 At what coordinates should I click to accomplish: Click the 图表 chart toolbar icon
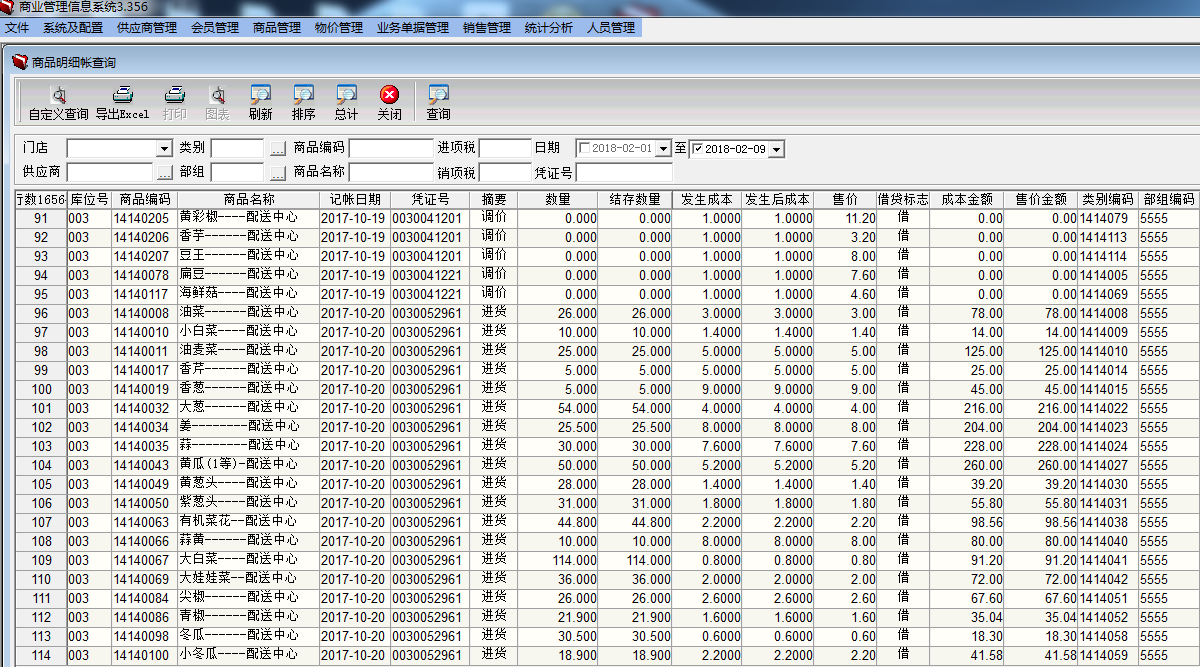218,102
